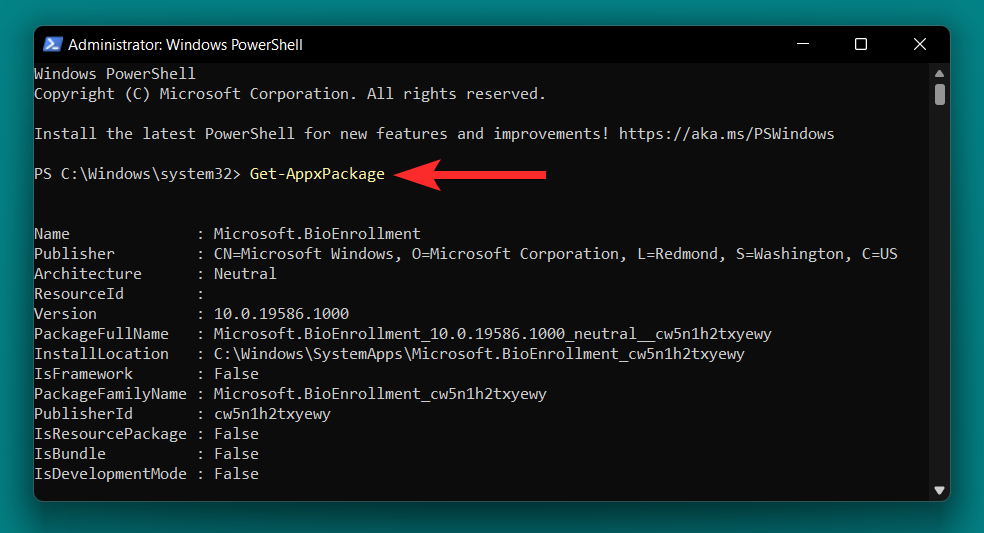This screenshot has width=984, height=533.
Task: Click the PowerShell icon in title bar
Action: pos(53,45)
